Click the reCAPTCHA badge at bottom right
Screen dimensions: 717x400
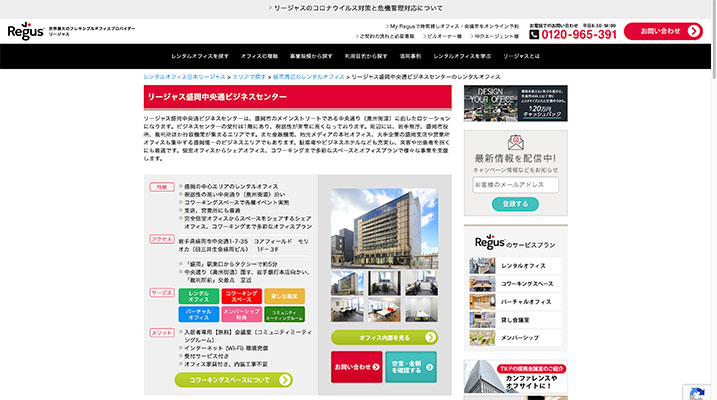click(x=696, y=393)
